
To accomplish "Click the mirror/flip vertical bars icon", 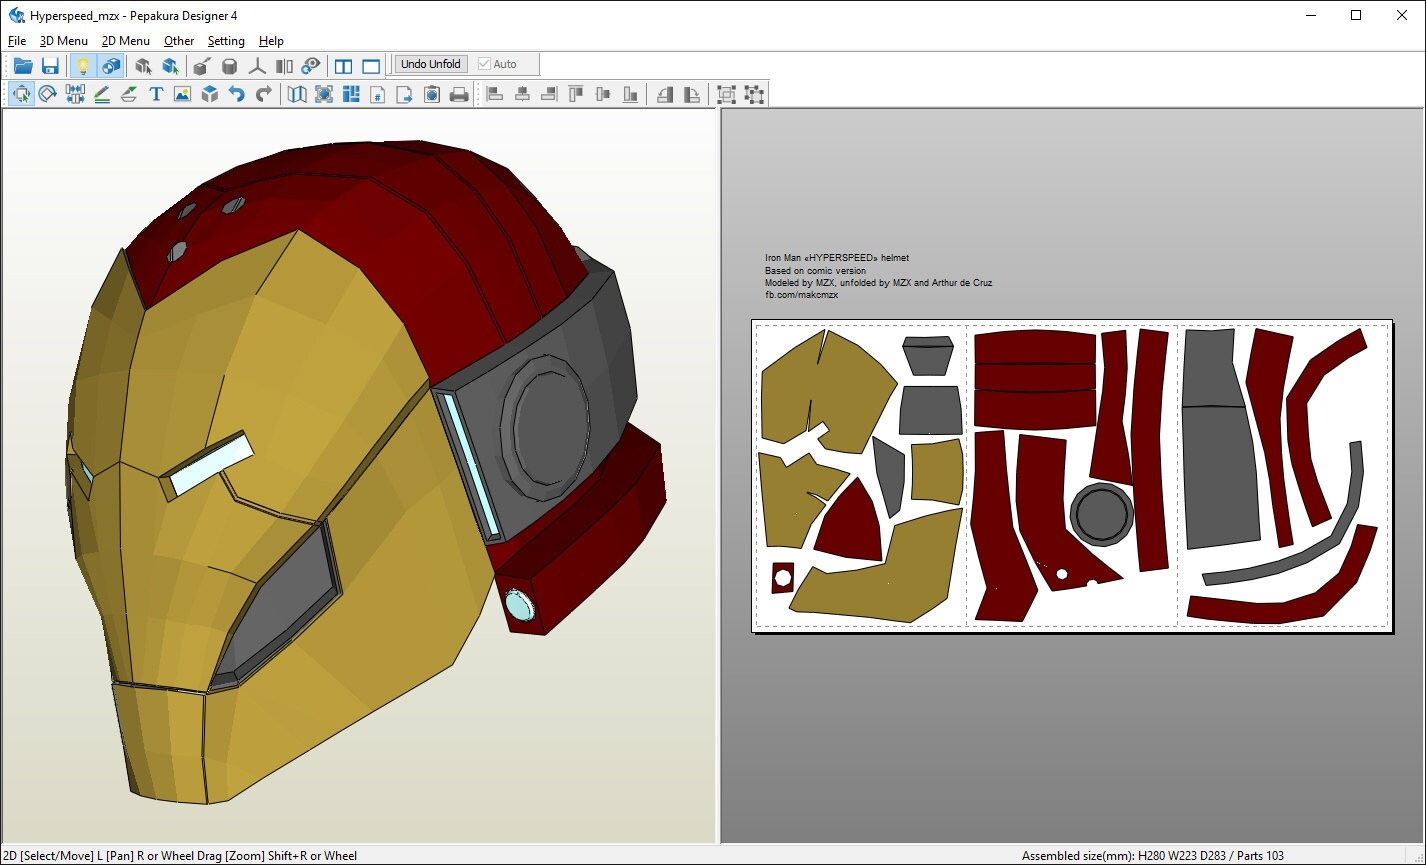I will [x=284, y=66].
